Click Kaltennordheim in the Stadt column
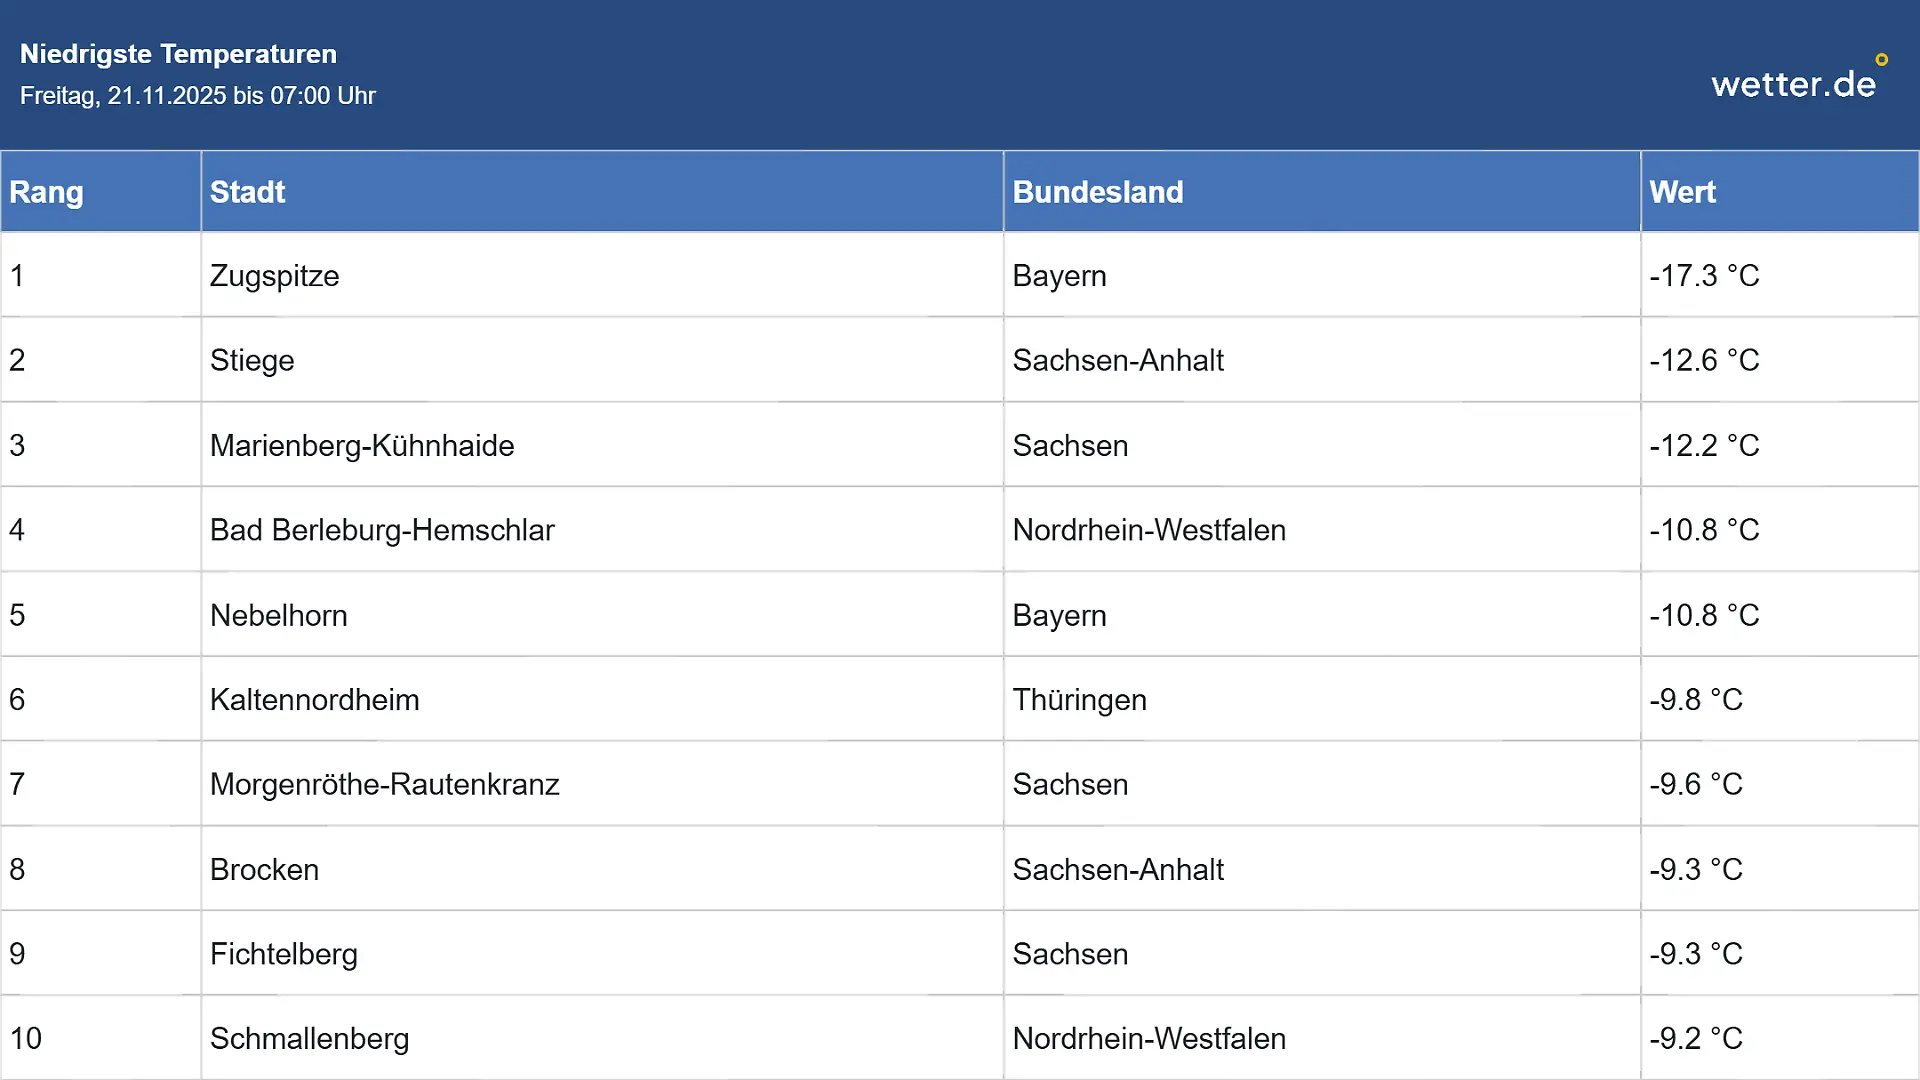This screenshot has height=1080, width=1920. click(314, 700)
